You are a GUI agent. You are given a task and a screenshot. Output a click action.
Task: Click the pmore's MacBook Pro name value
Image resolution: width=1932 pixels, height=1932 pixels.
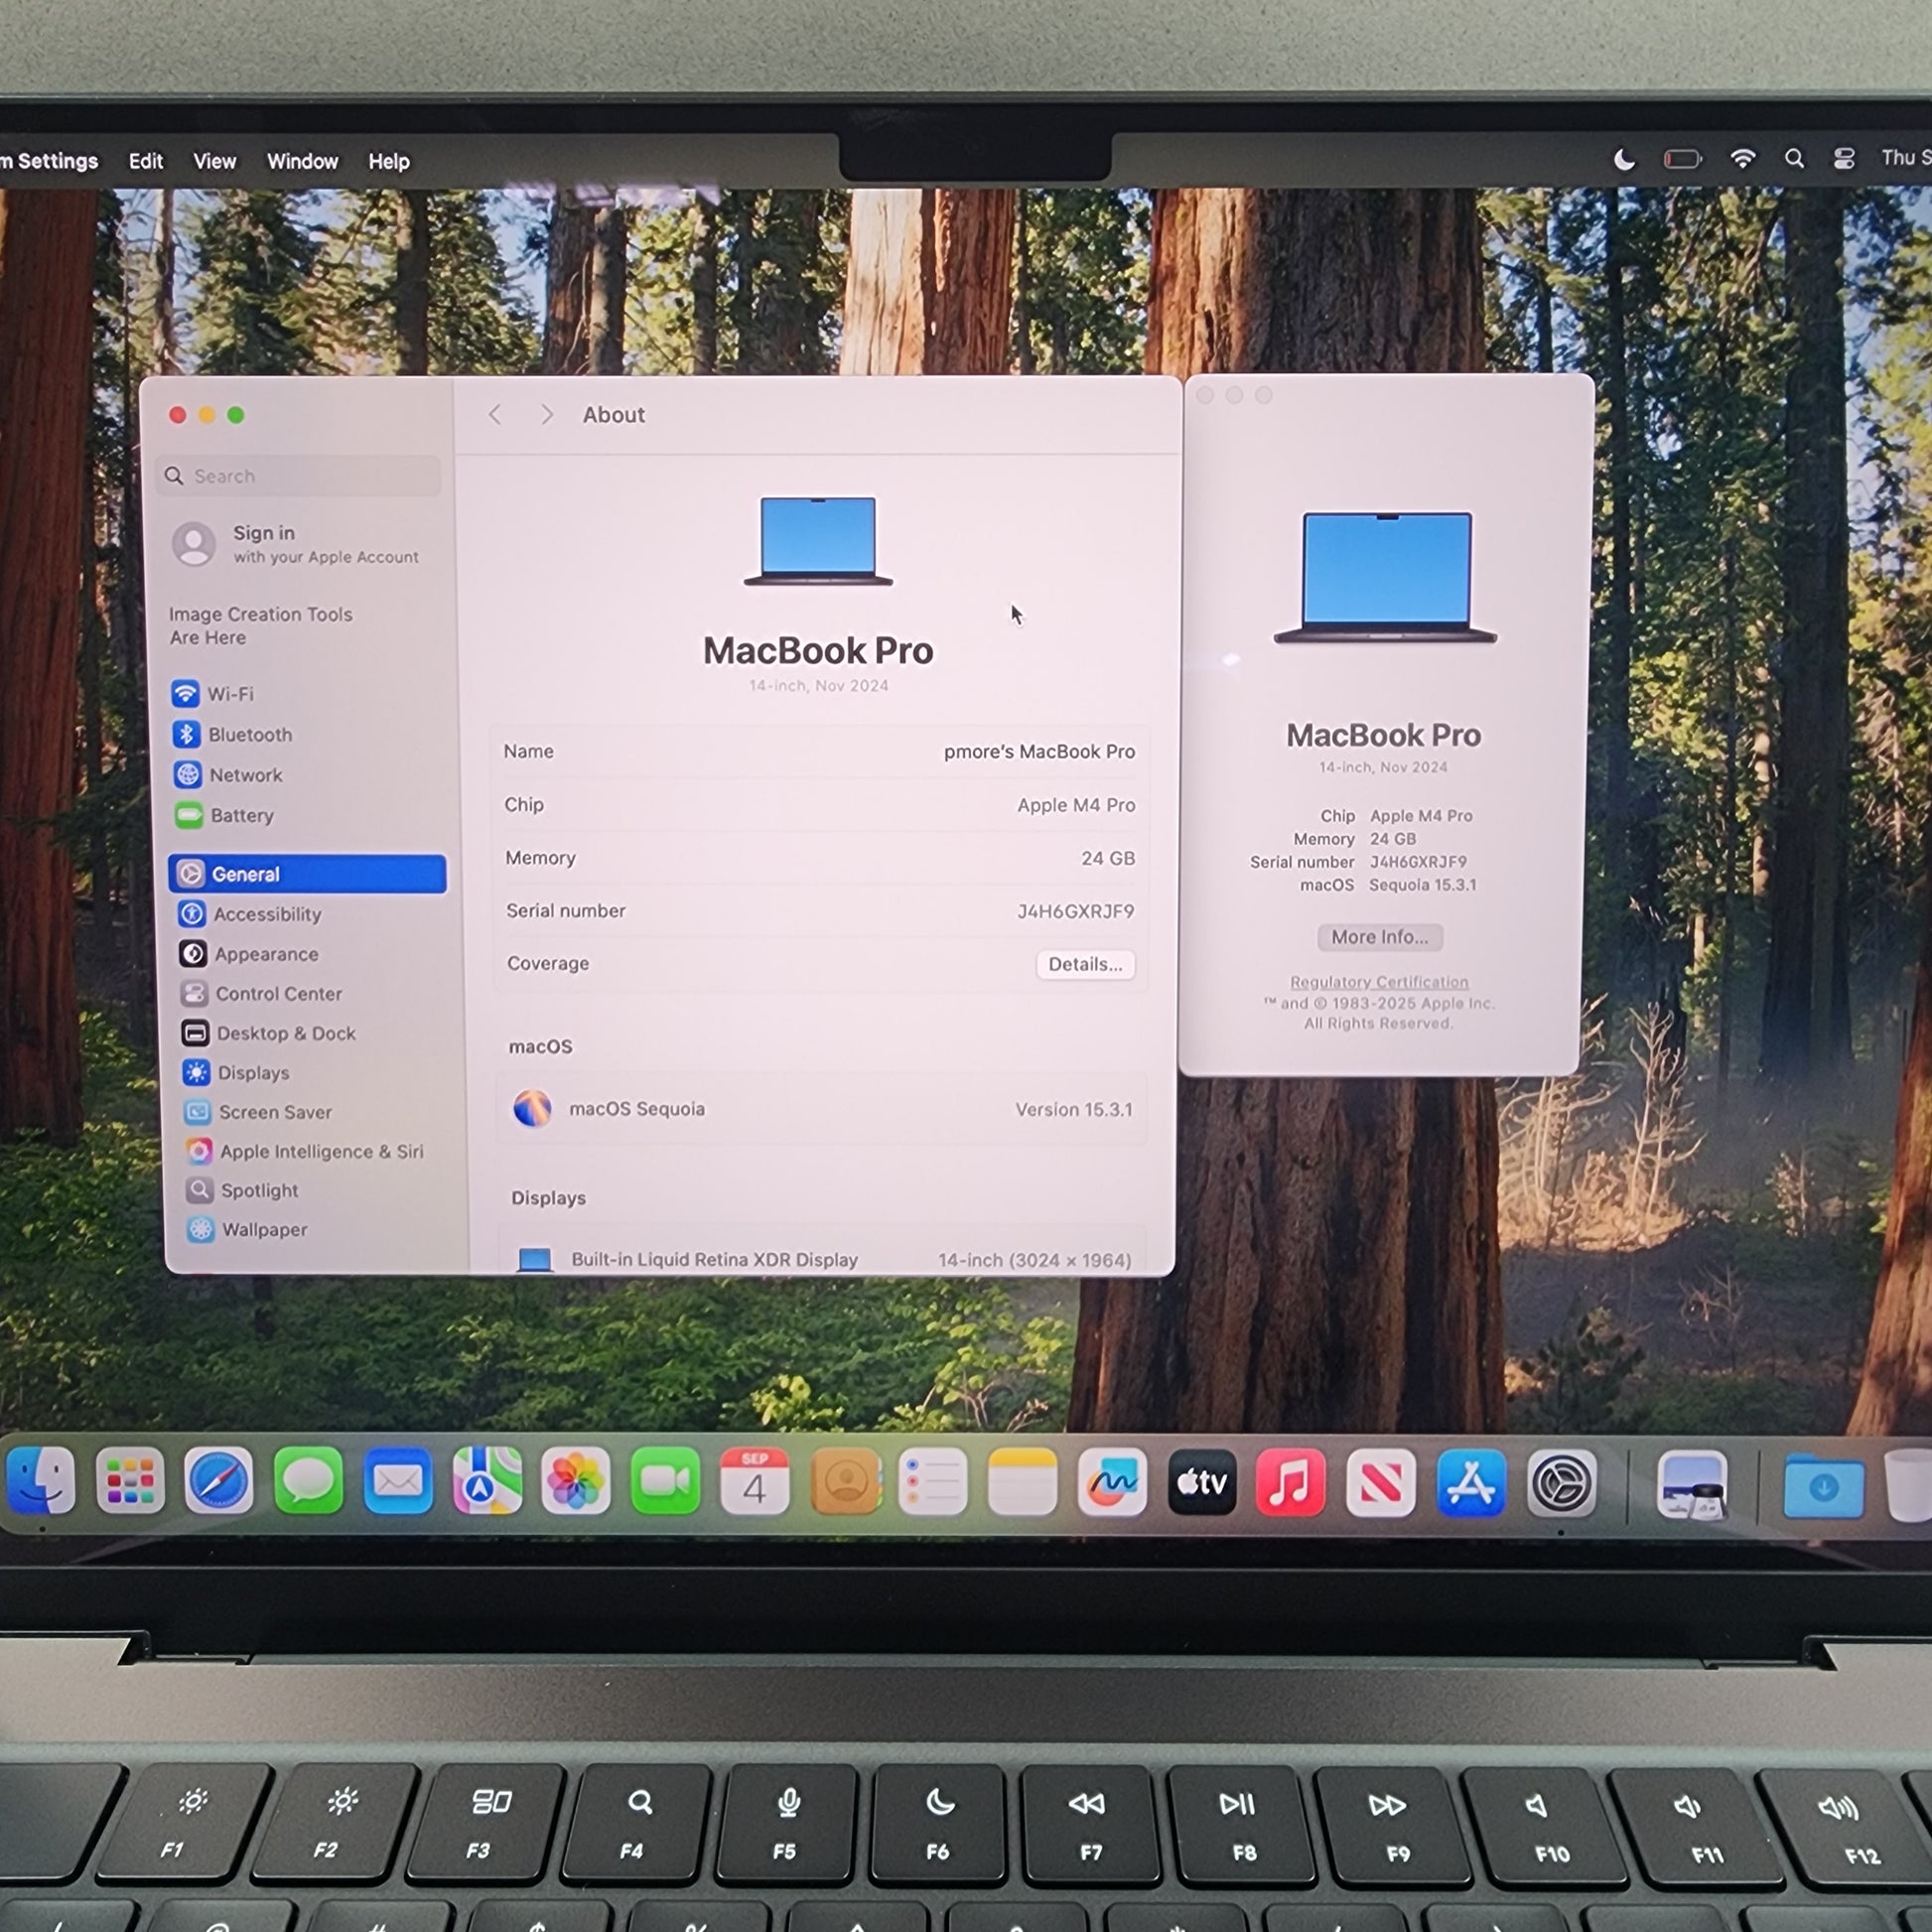[x=1039, y=752]
